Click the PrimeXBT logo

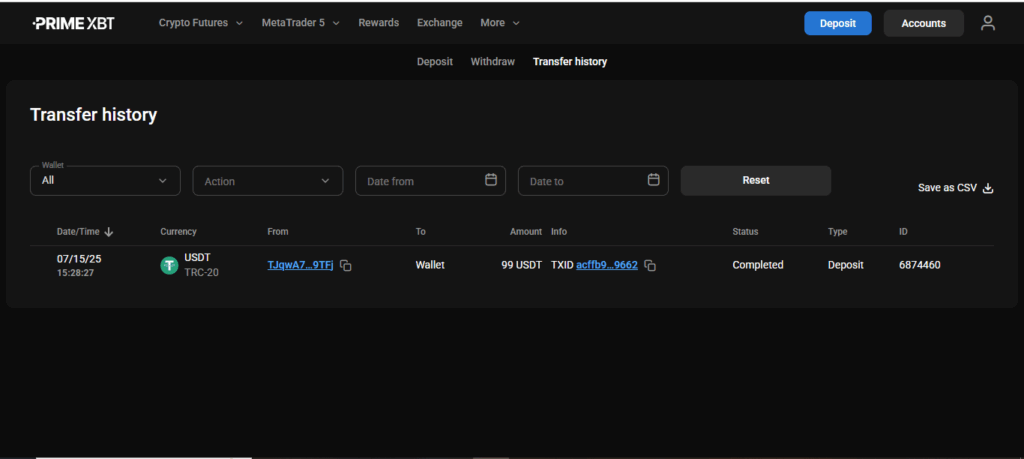73,23
